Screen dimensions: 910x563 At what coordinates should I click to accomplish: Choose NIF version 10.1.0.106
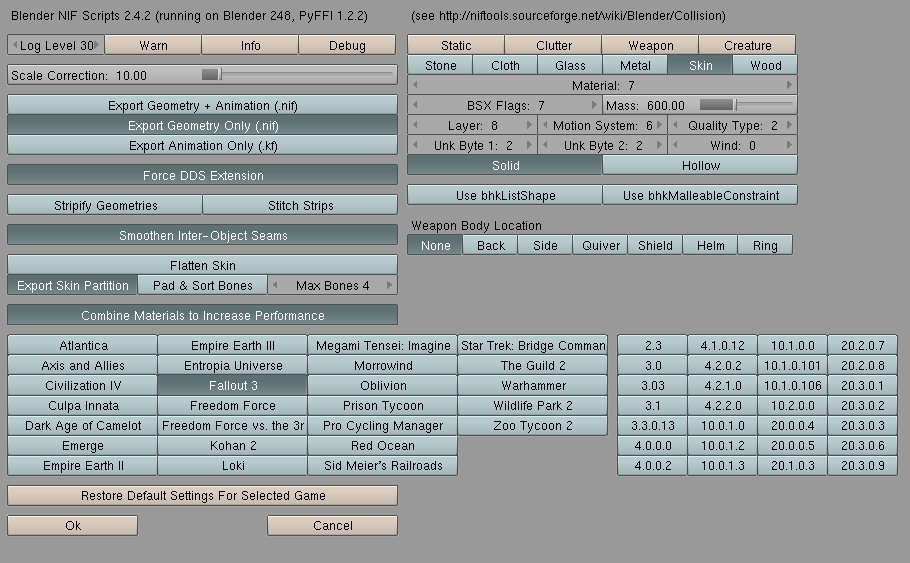[x=792, y=385]
